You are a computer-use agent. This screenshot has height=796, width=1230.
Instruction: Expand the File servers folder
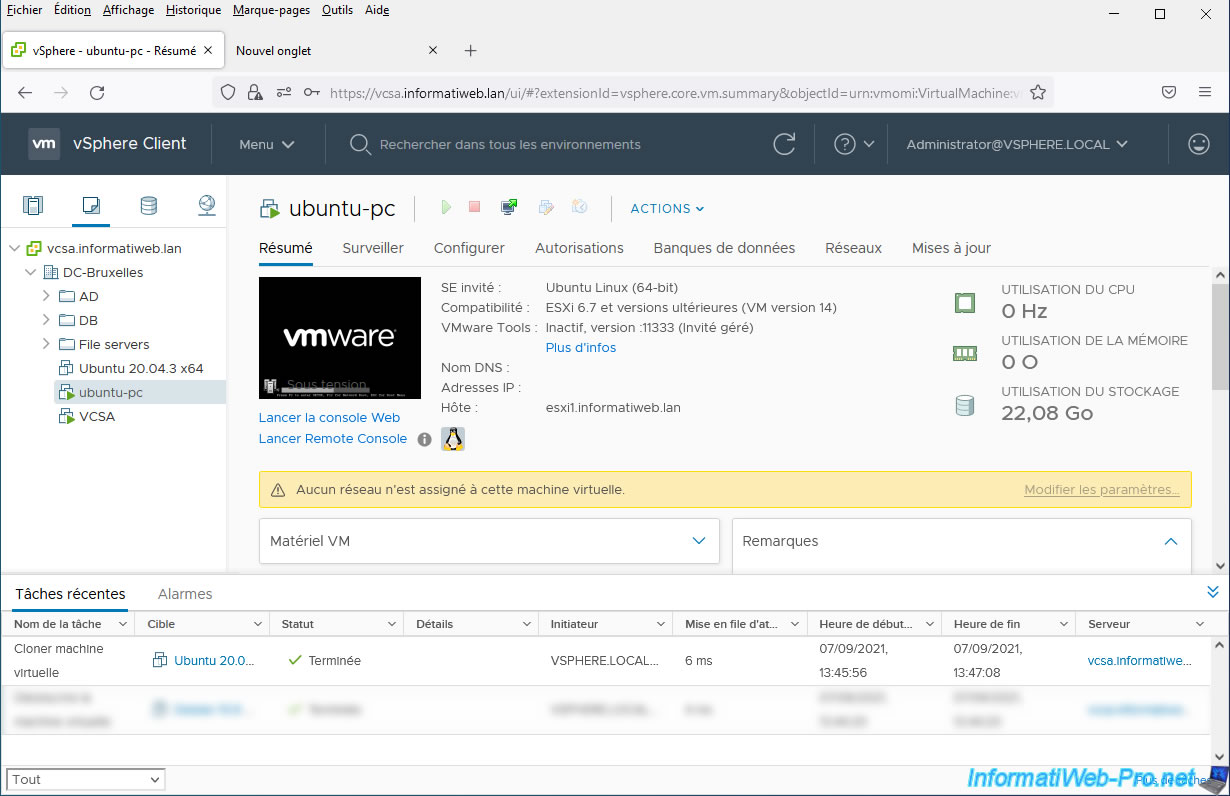coord(46,344)
